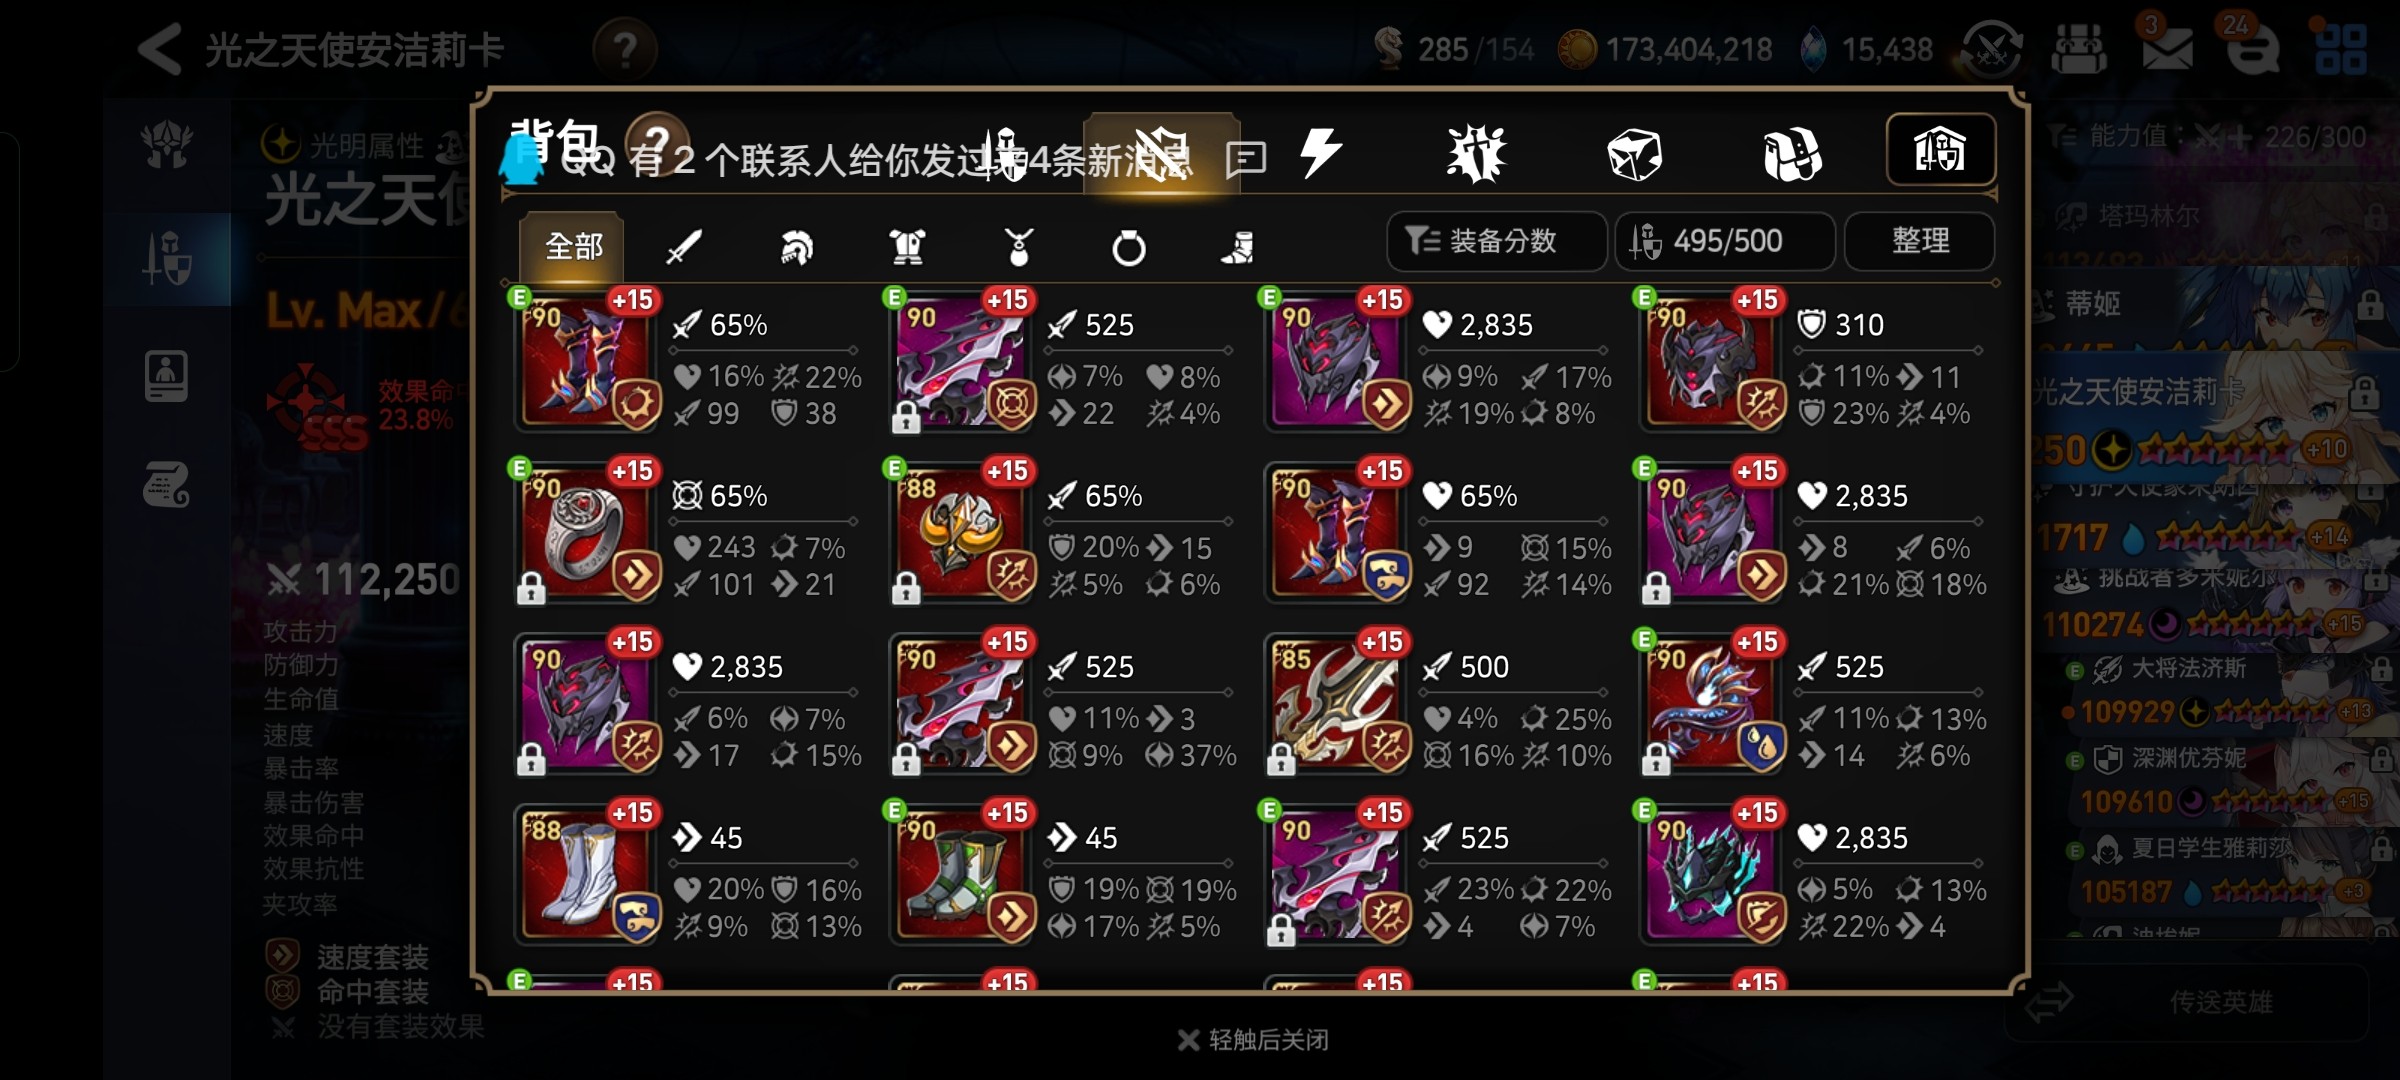The image size is (2400, 1080).
Task: Toggle lock on 500 attack weapon
Action: [x=1281, y=761]
